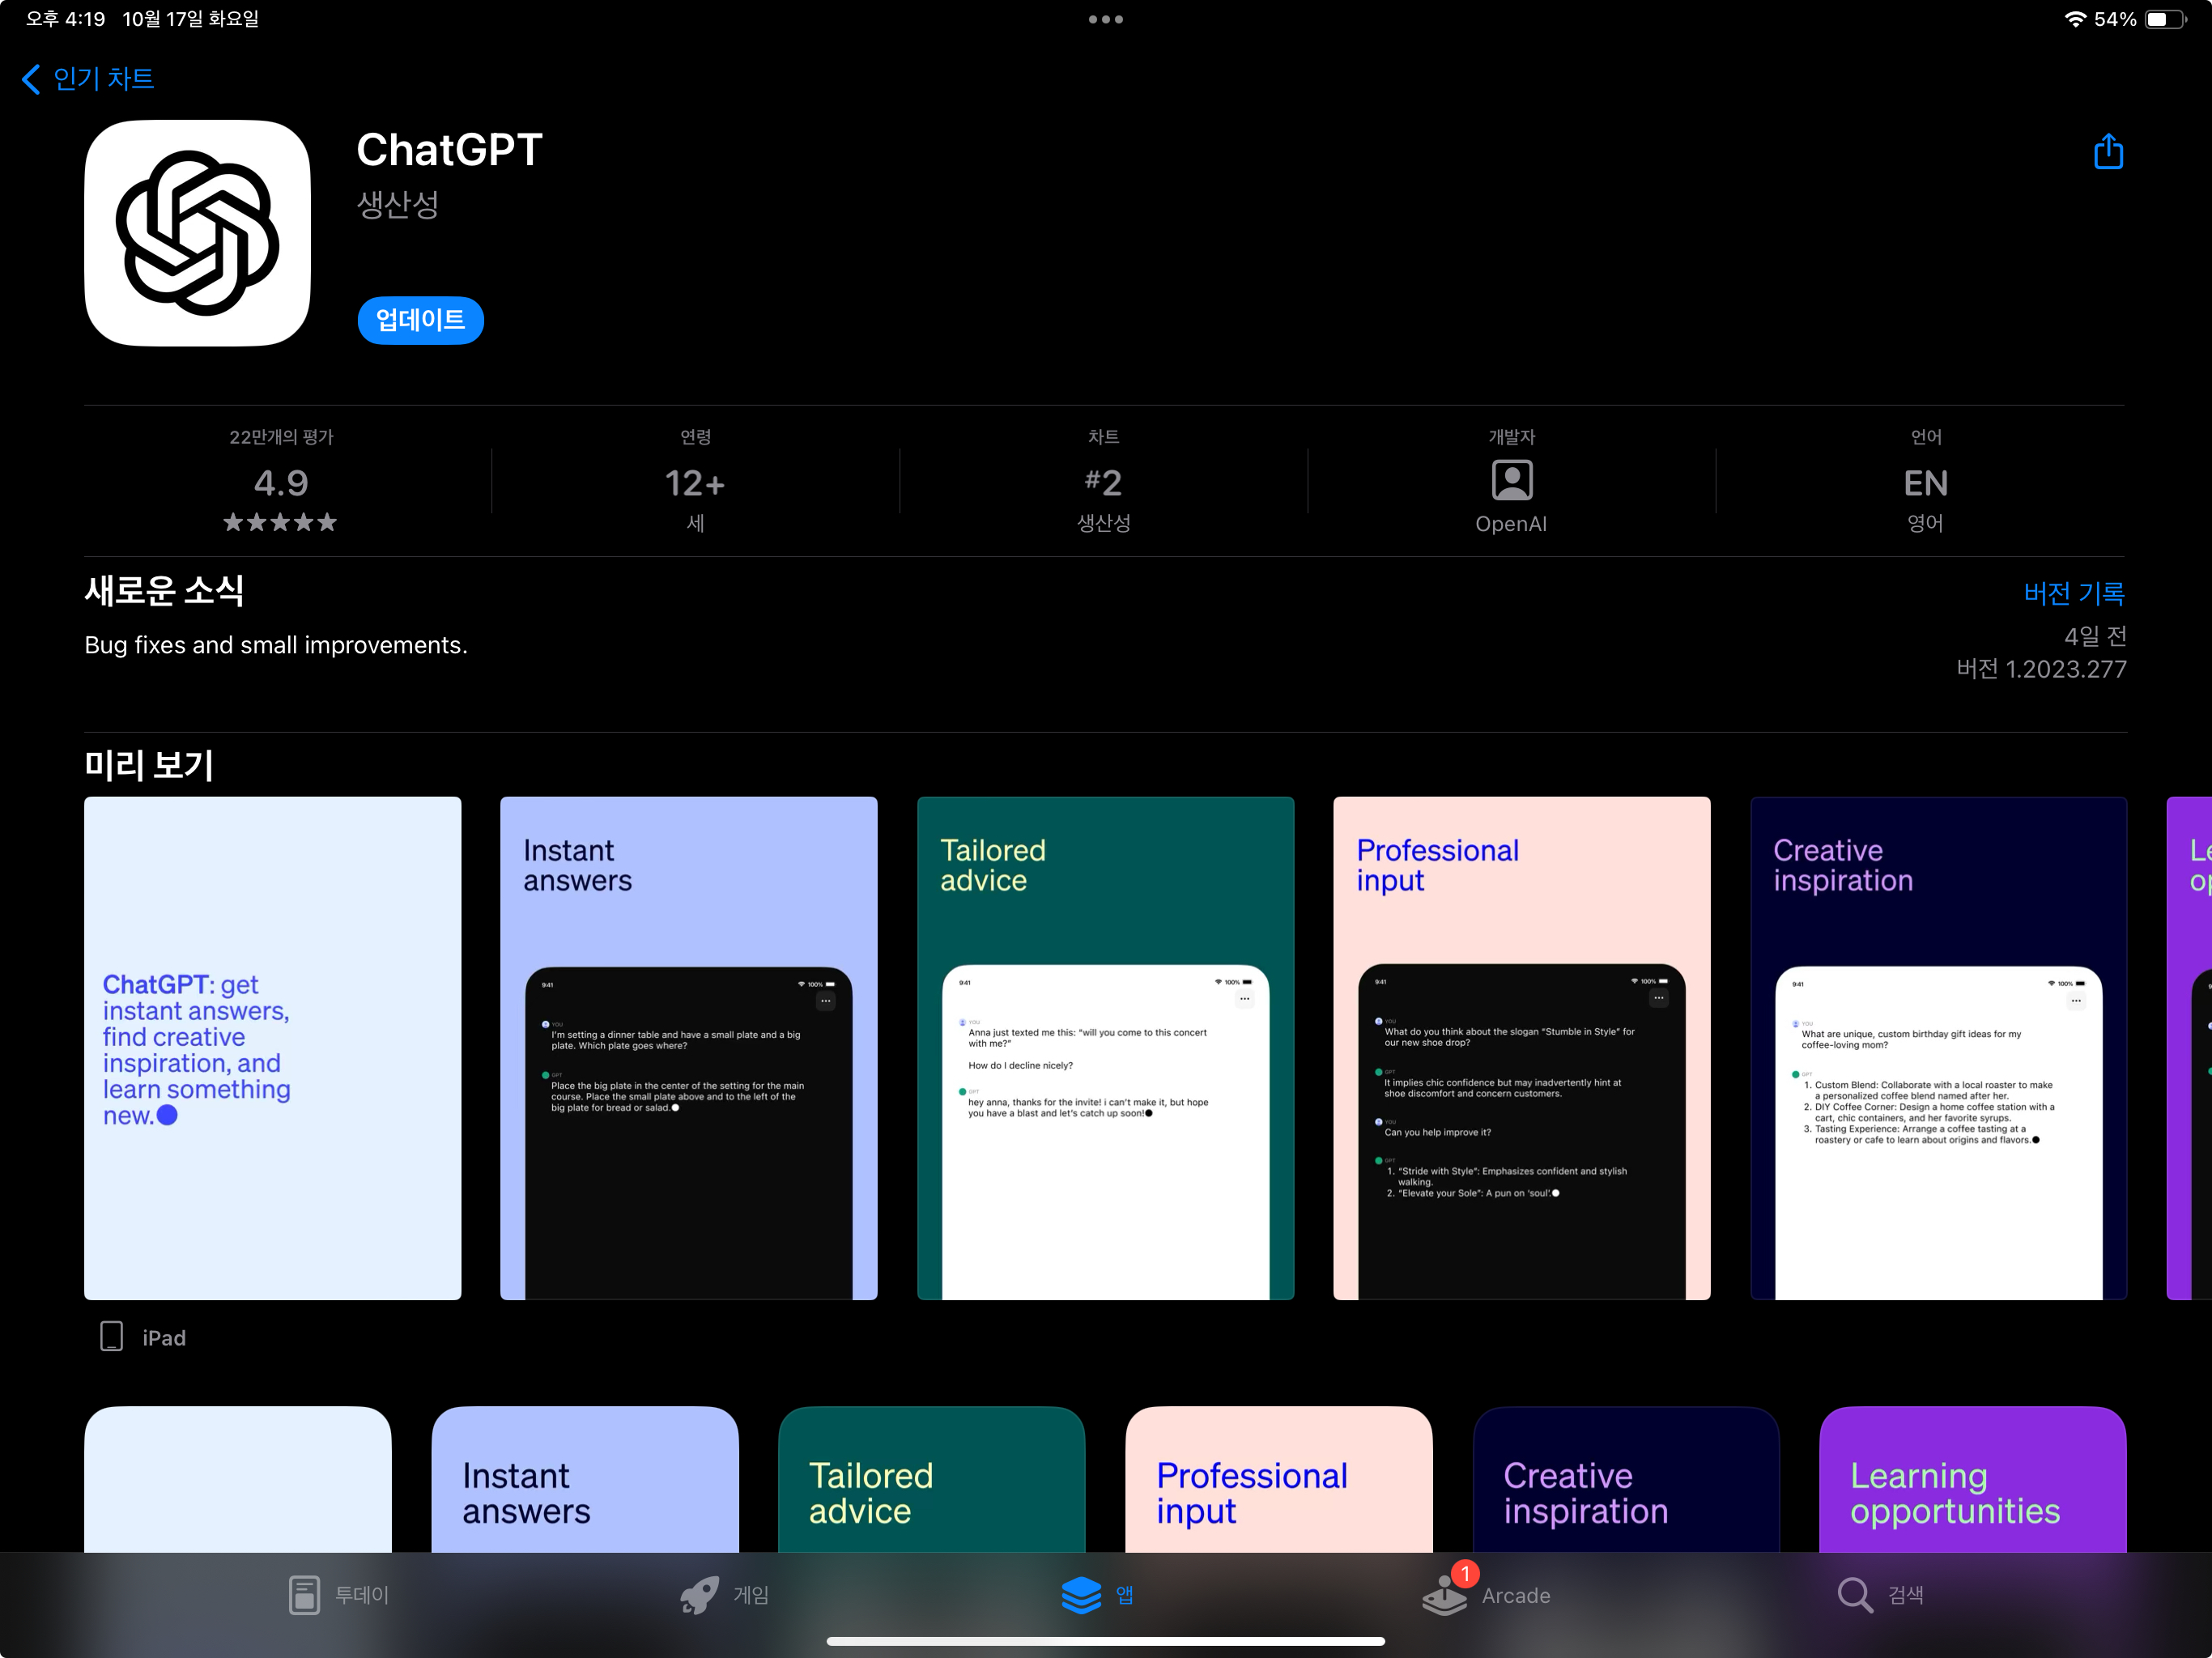2212x1658 pixels.
Task: Open the 버전 기록 link
Action: (x=2073, y=593)
